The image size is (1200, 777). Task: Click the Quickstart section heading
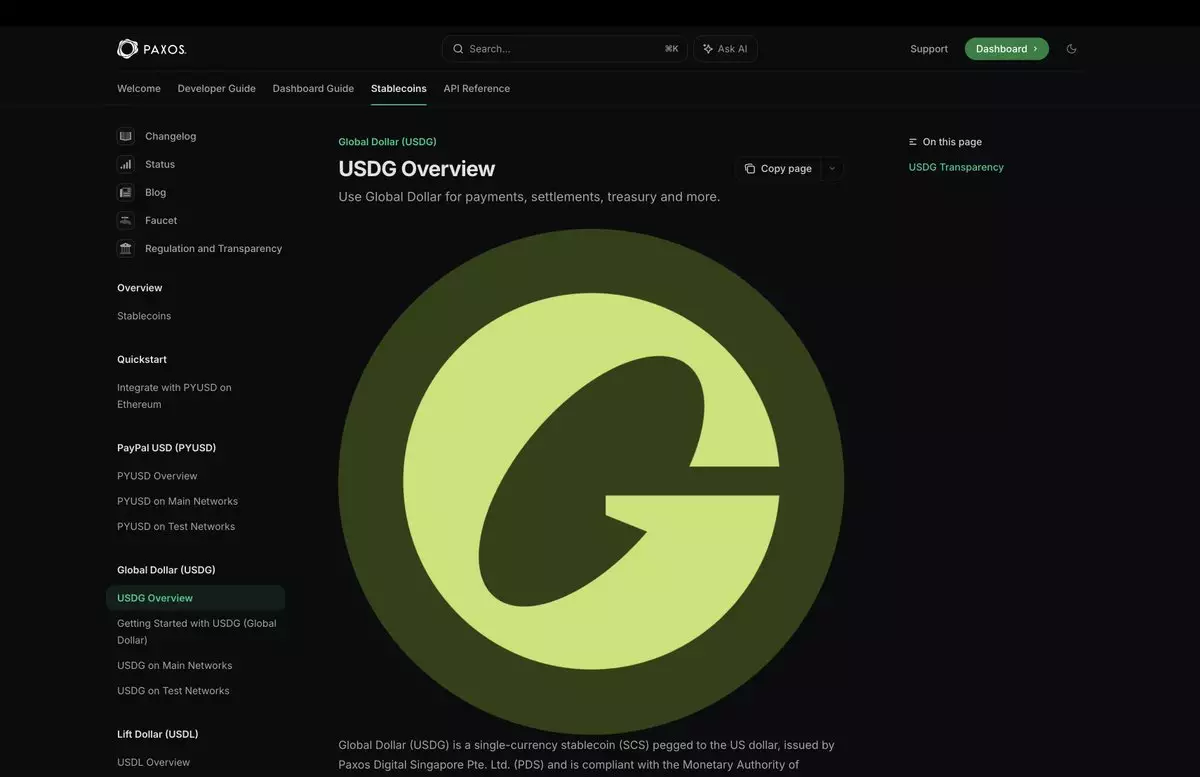(142, 359)
